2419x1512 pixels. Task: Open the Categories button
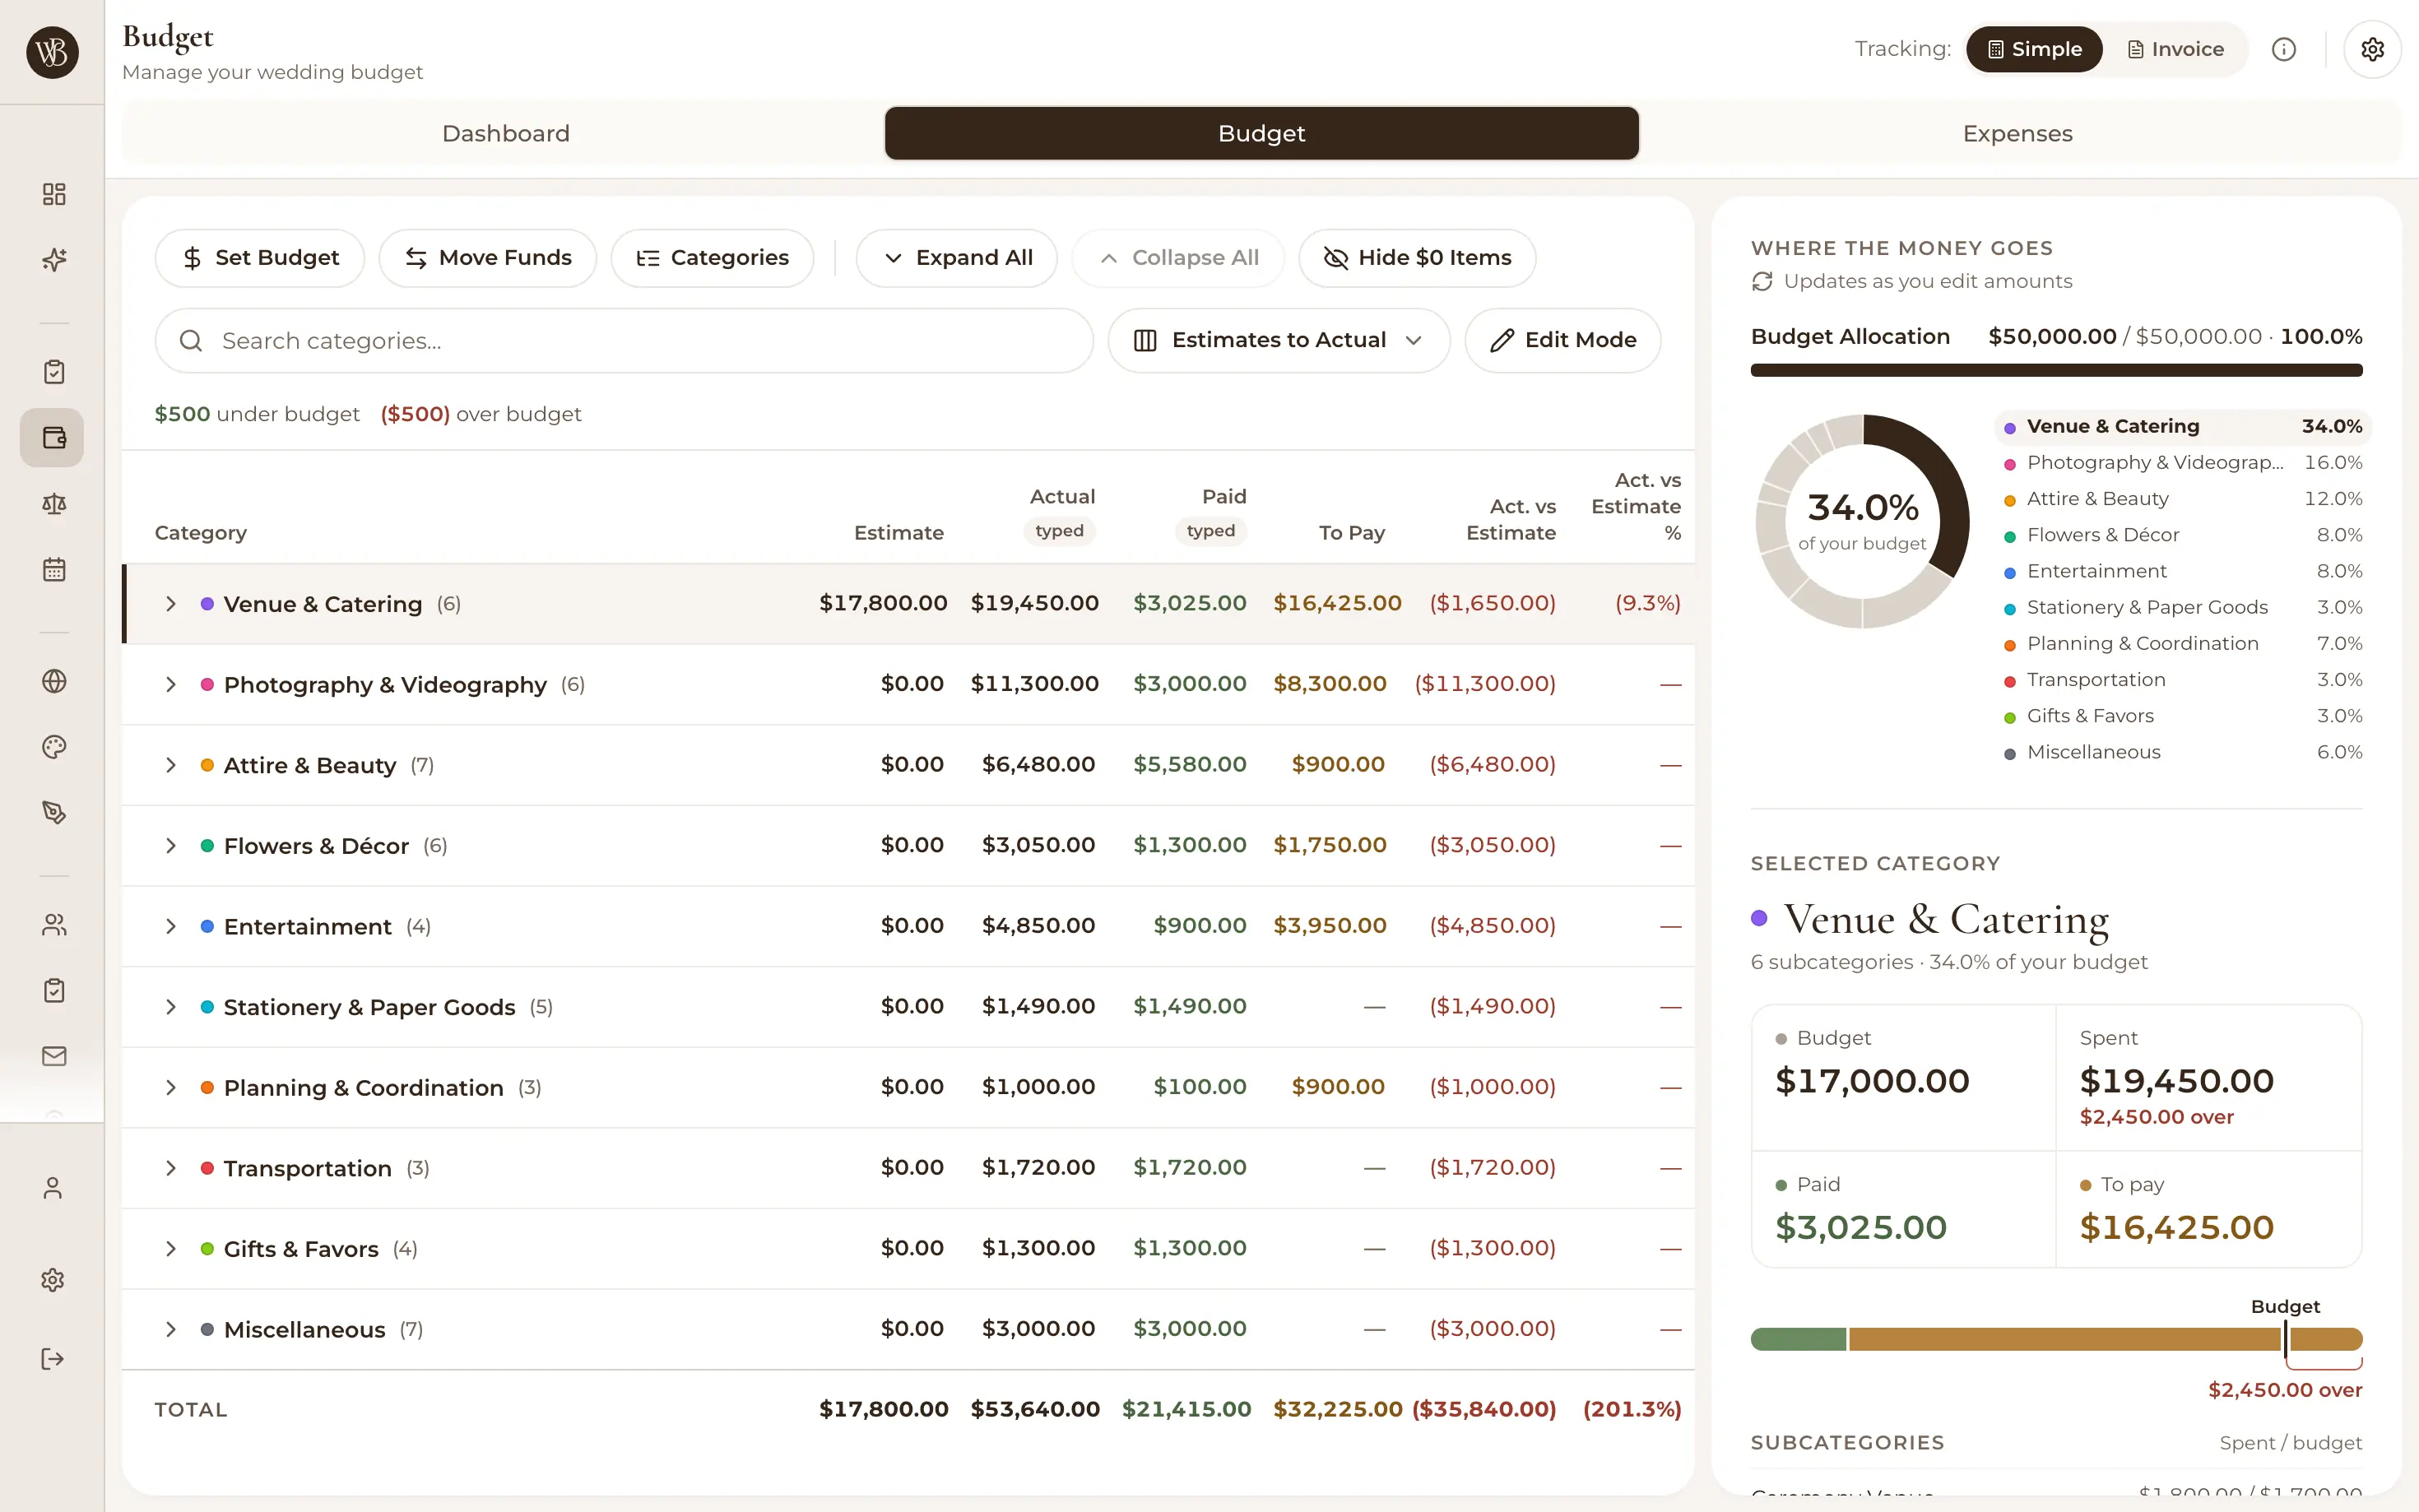[x=712, y=258]
